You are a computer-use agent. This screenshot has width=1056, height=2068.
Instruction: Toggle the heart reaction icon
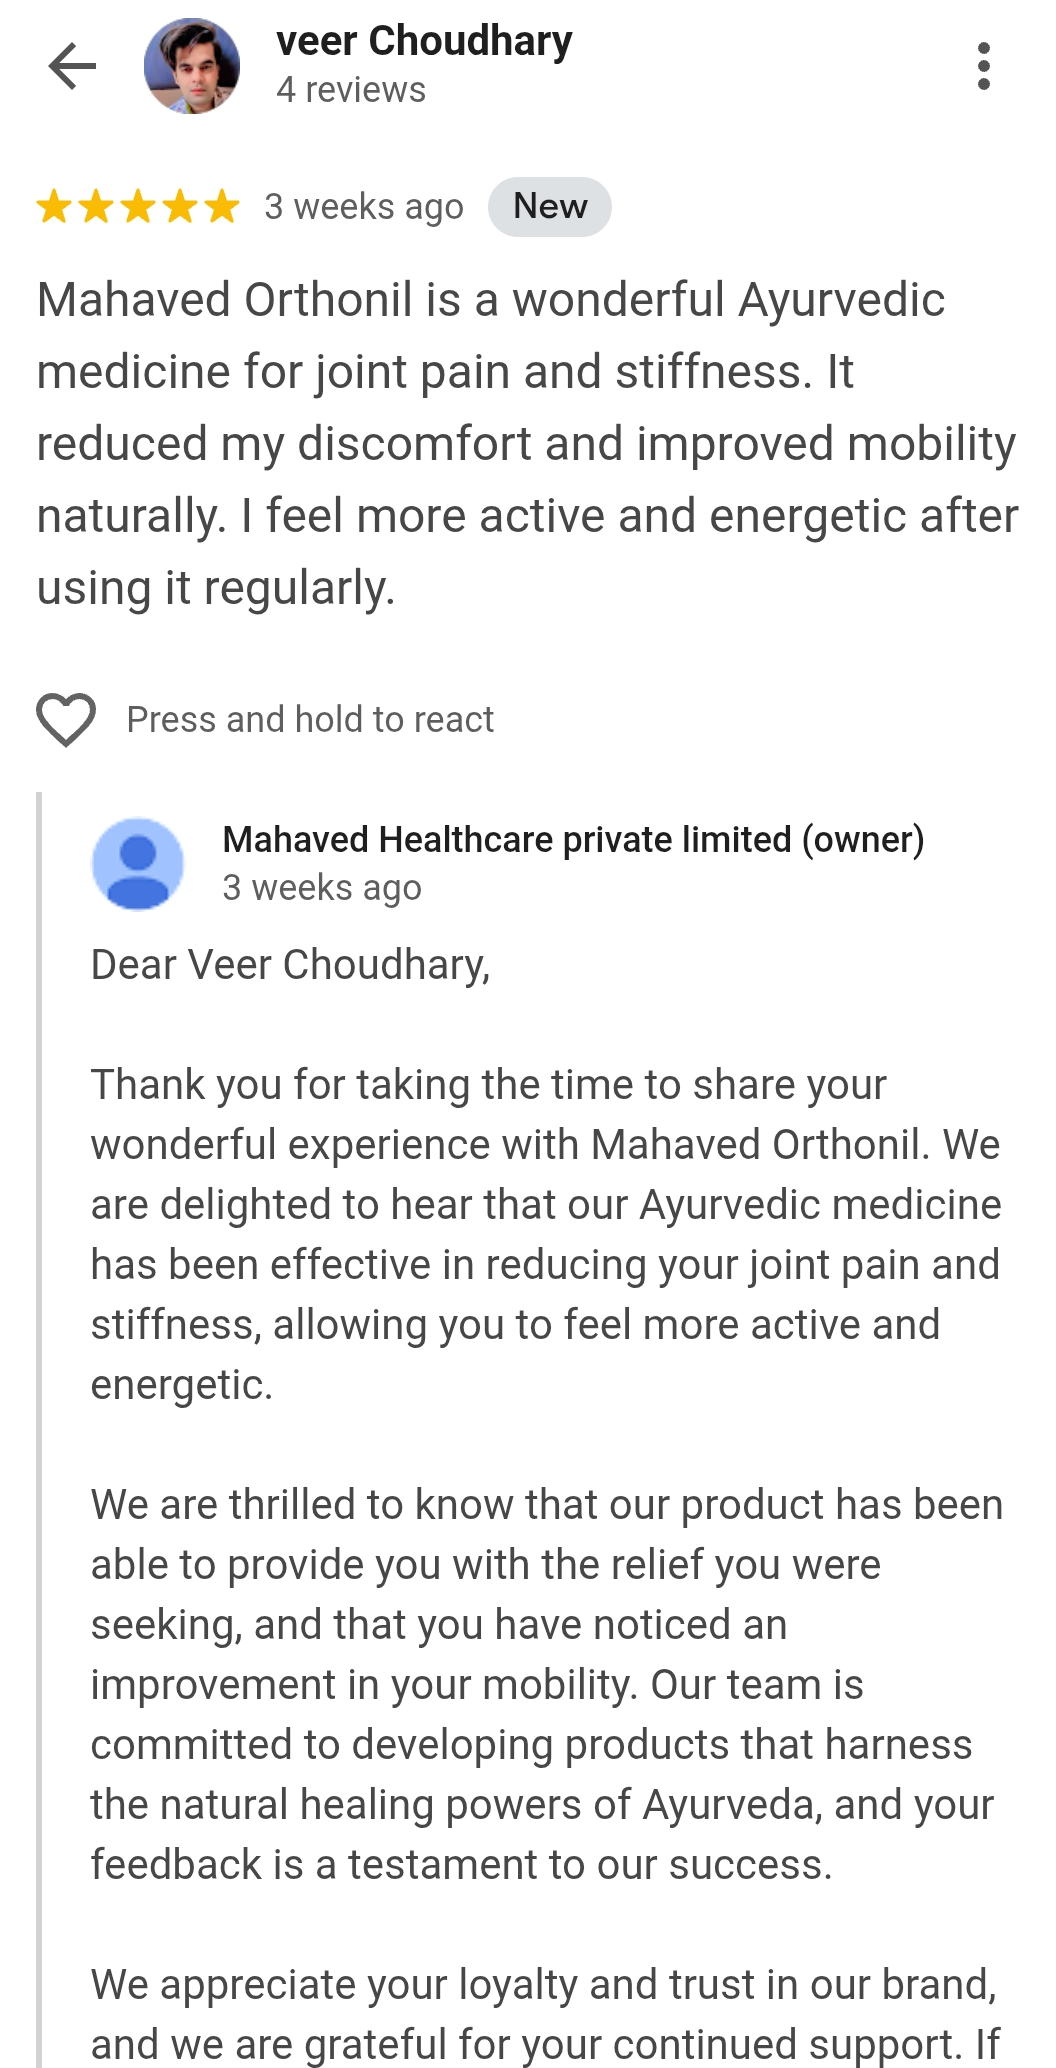click(66, 719)
